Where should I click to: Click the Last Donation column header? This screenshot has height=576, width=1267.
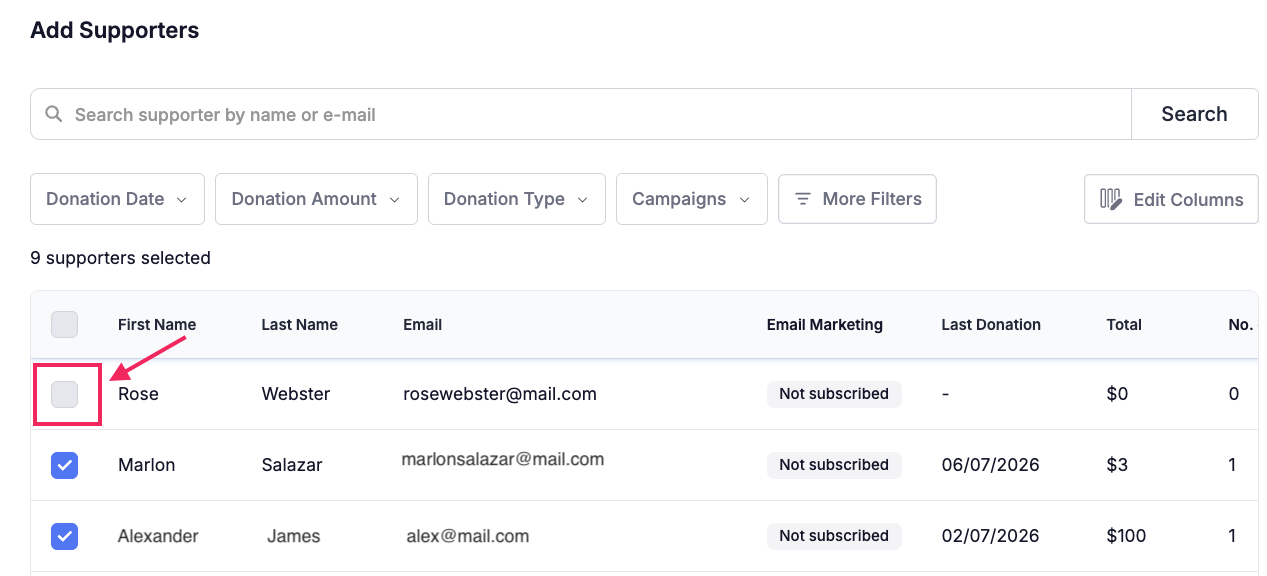point(991,324)
